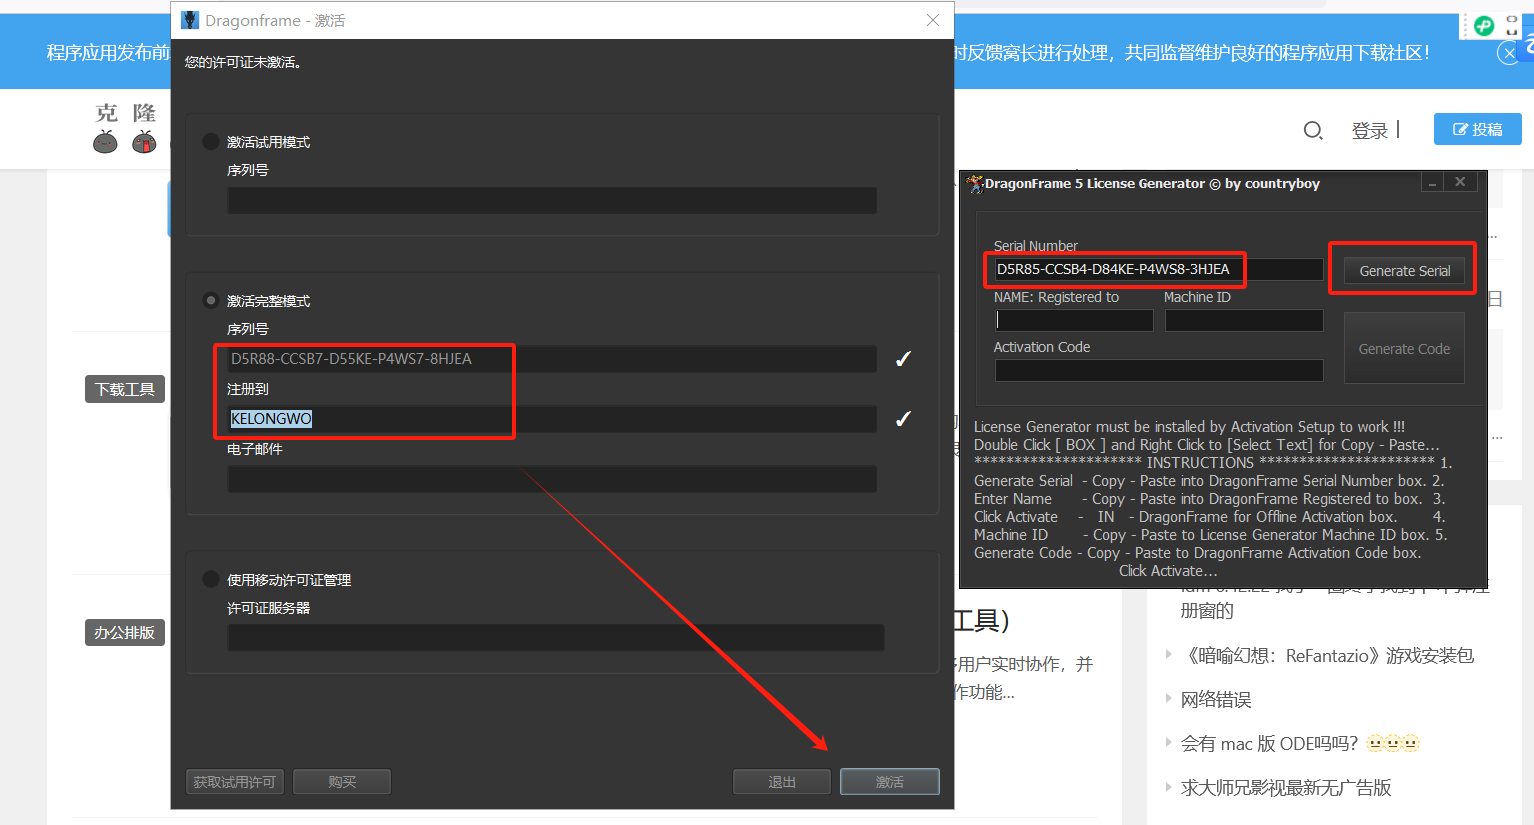Screen dimensions: 1534x825
Task: Click the Machine ID field in License Generator
Action: 1244,320
